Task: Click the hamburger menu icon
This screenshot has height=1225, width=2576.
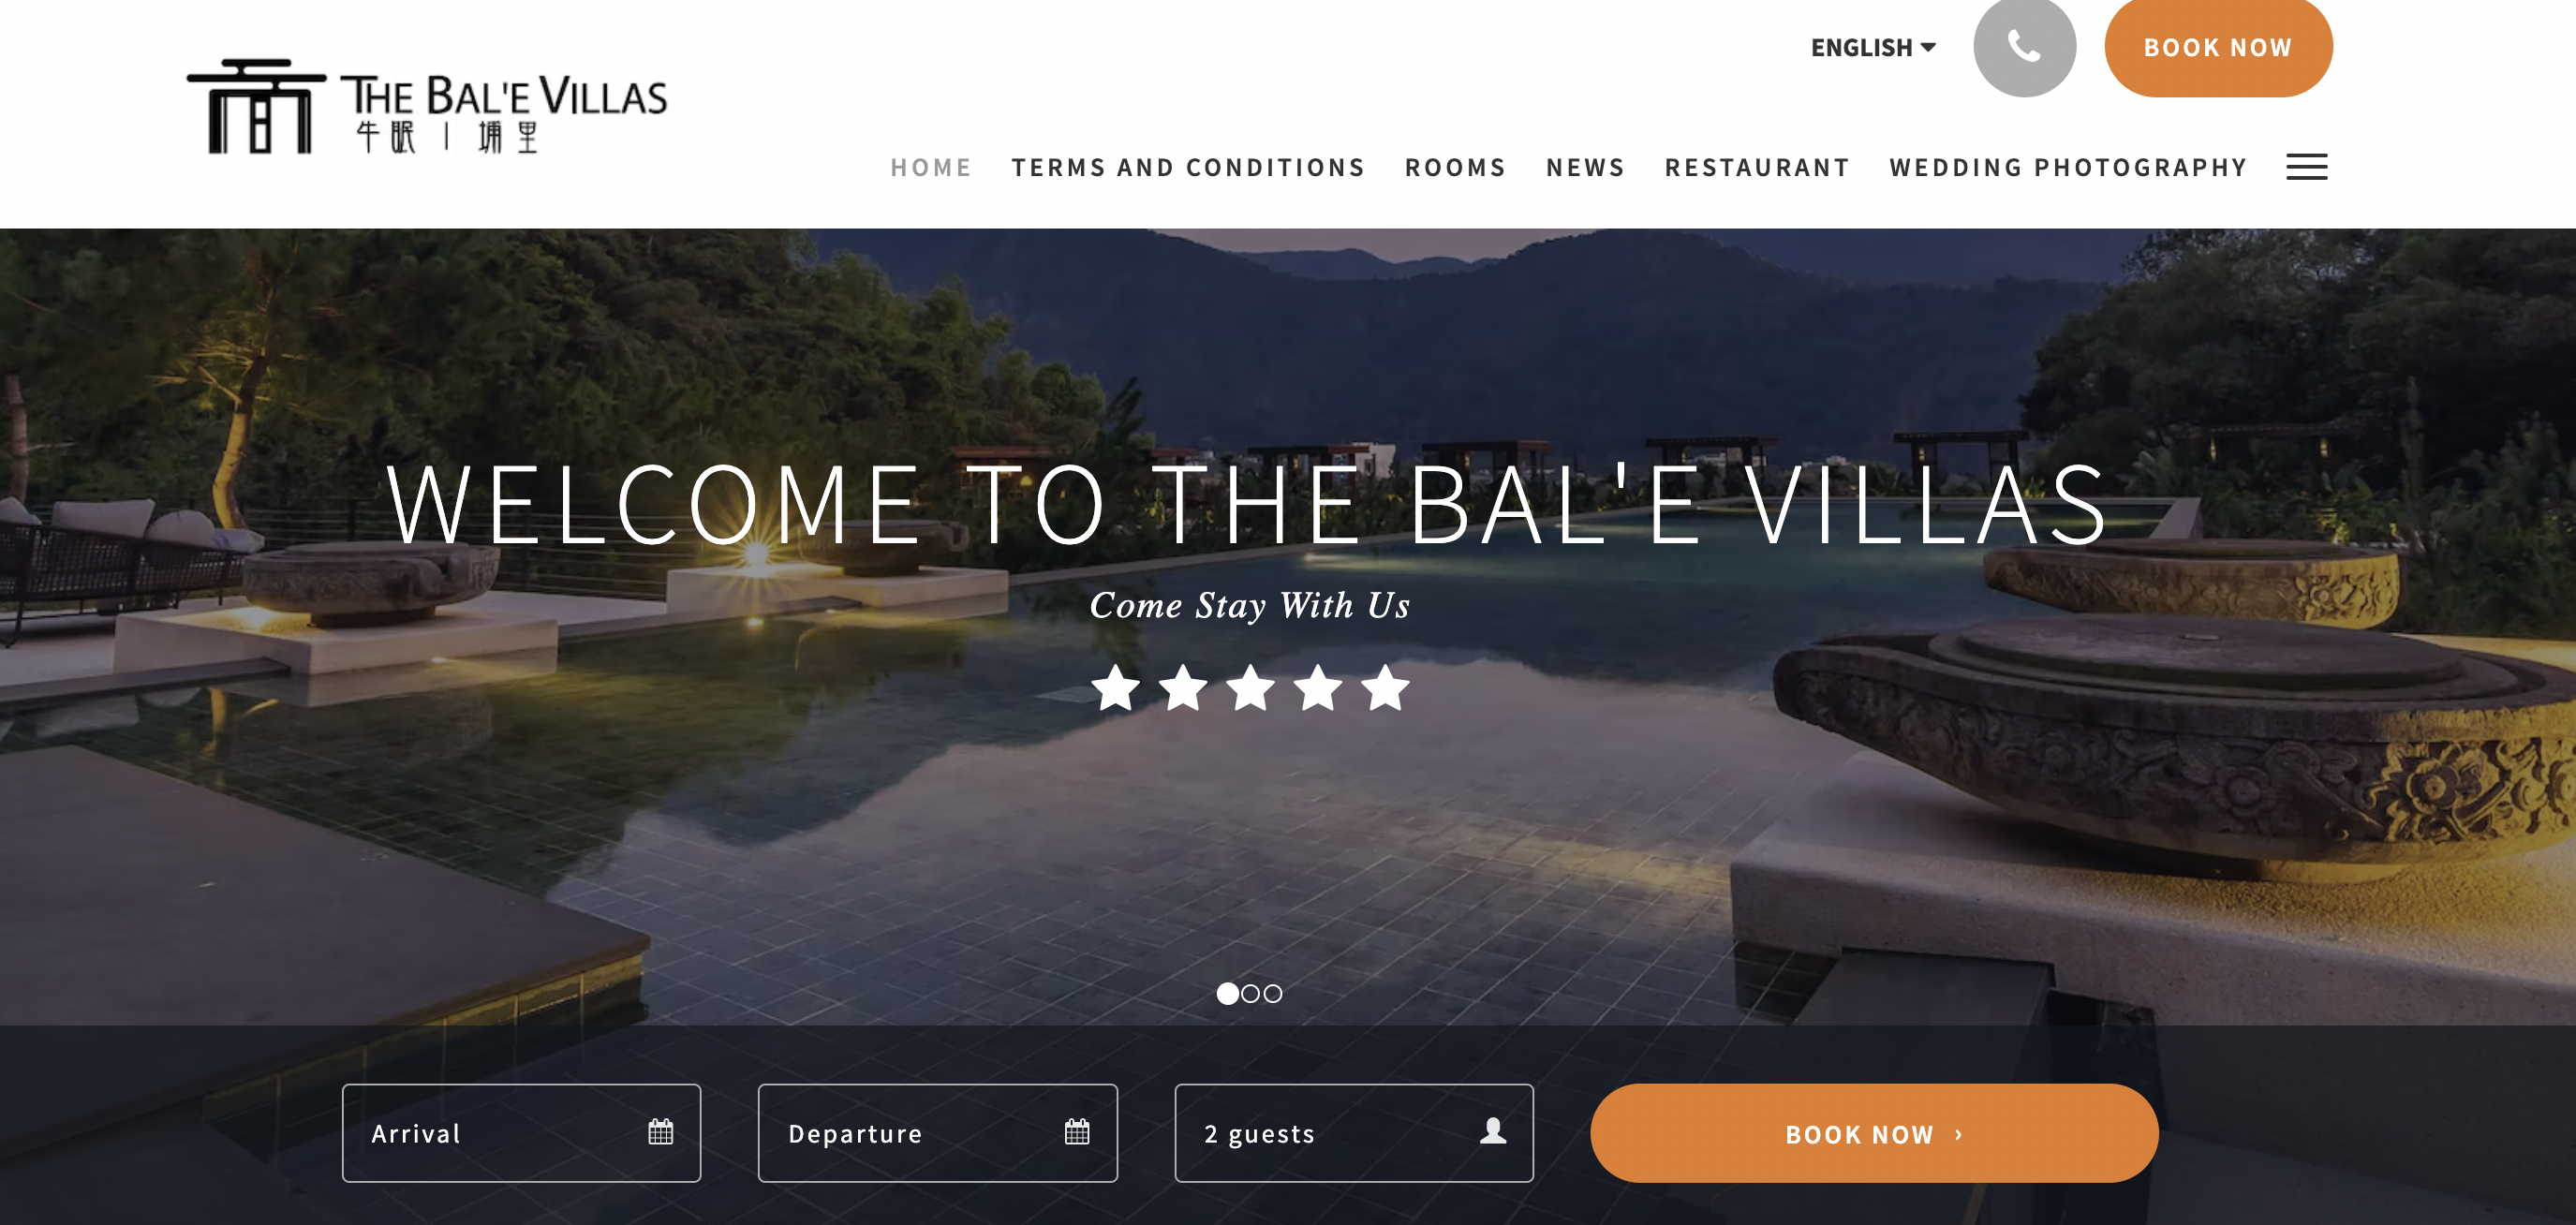Action: (x=2308, y=166)
